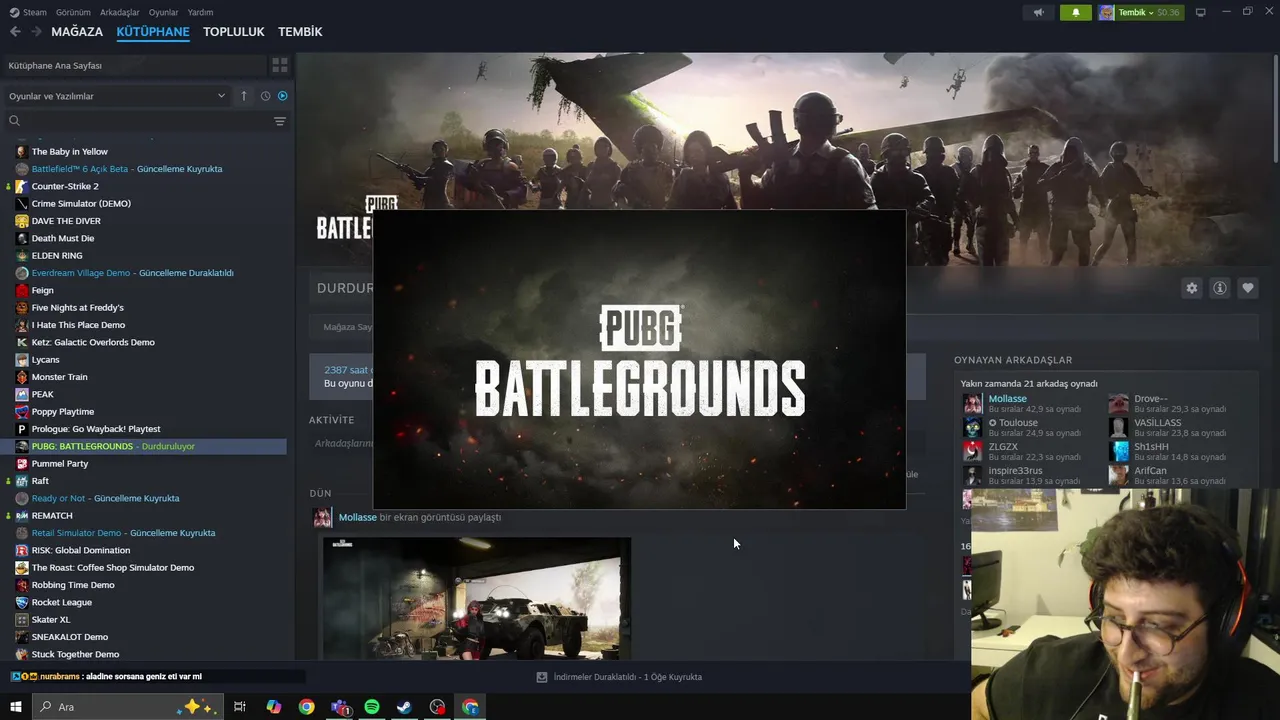1280x720 pixels.
Task: Toggle the ready-to-play filter icon
Action: pos(282,96)
